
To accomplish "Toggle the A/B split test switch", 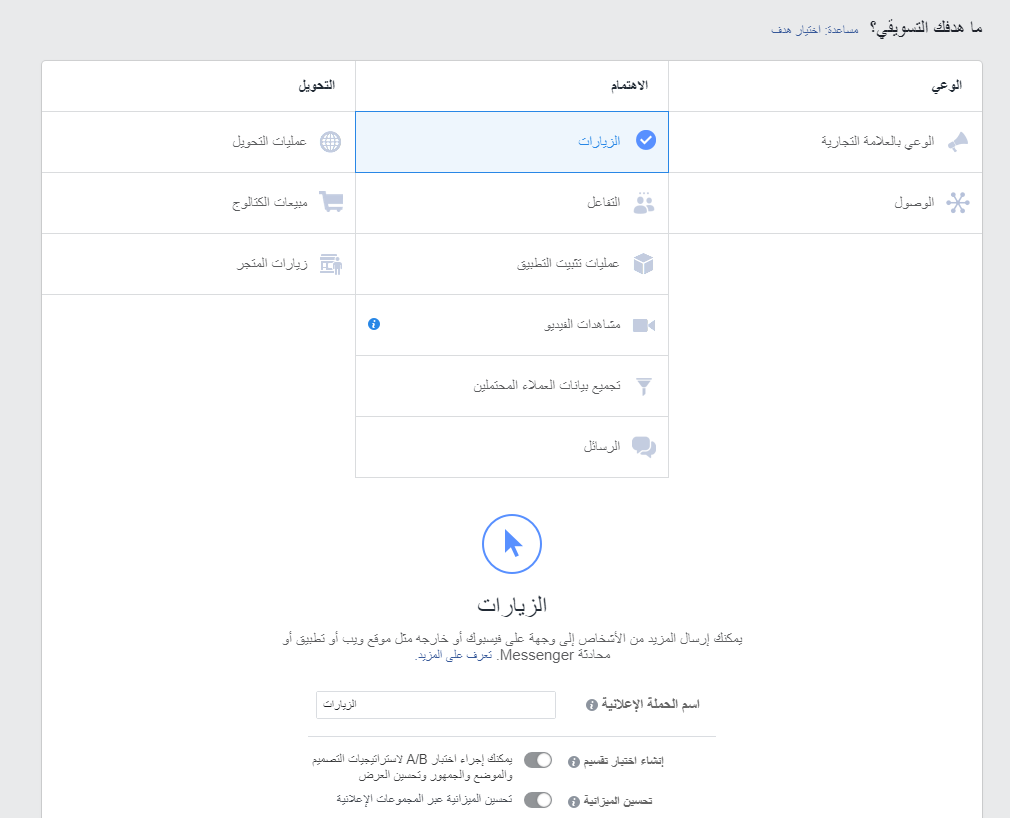I will coord(537,760).
